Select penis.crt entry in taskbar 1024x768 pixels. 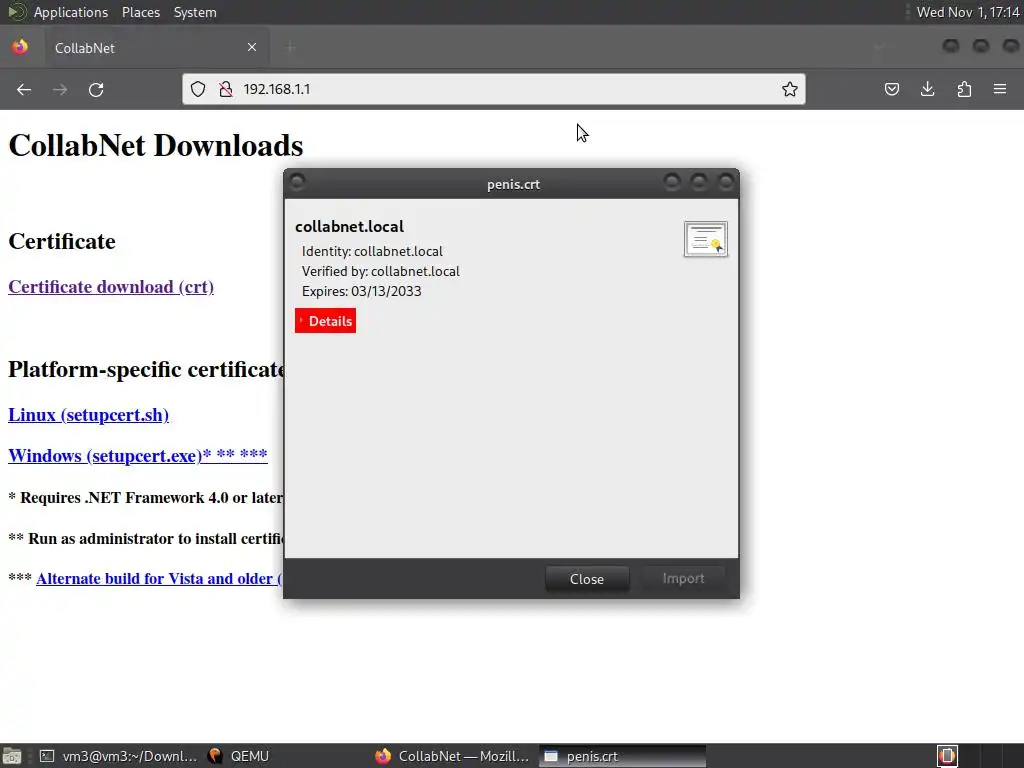(622, 756)
